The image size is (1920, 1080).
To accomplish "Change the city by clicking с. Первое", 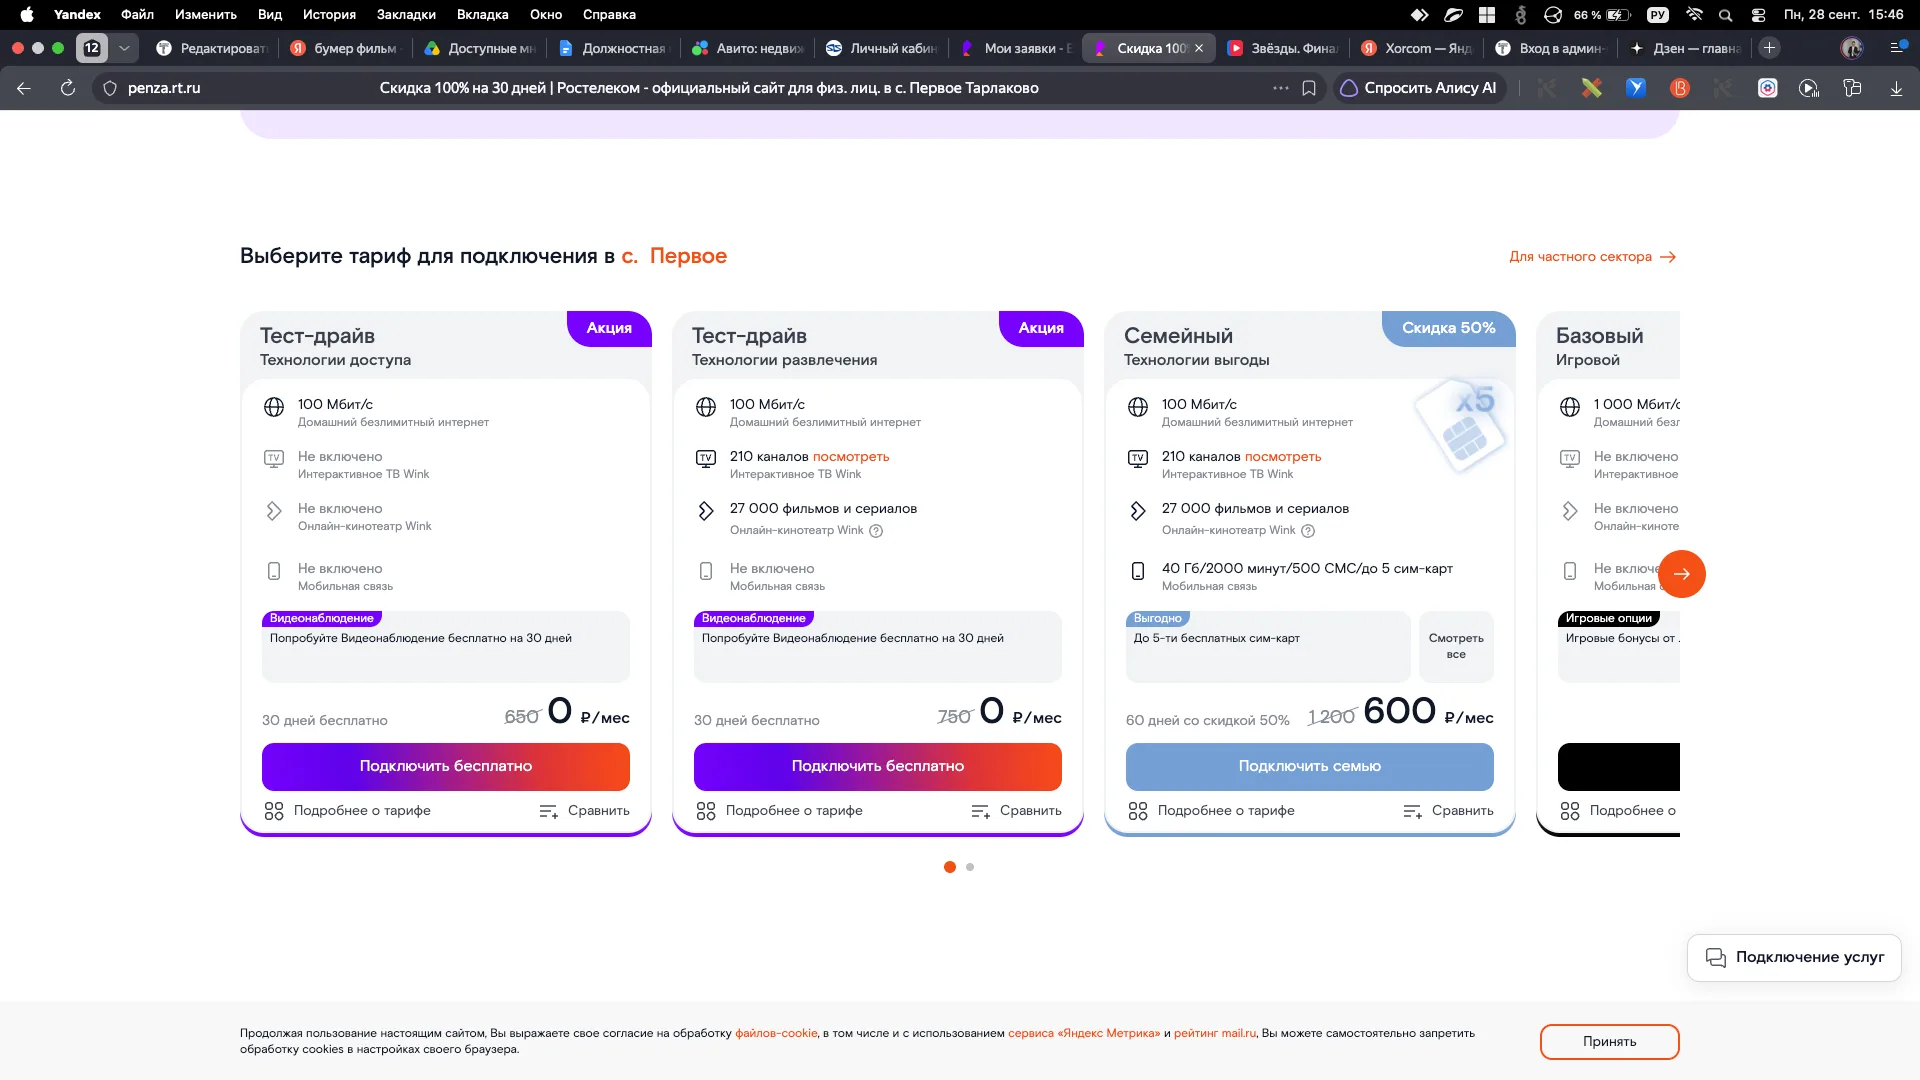I will 674,256.
